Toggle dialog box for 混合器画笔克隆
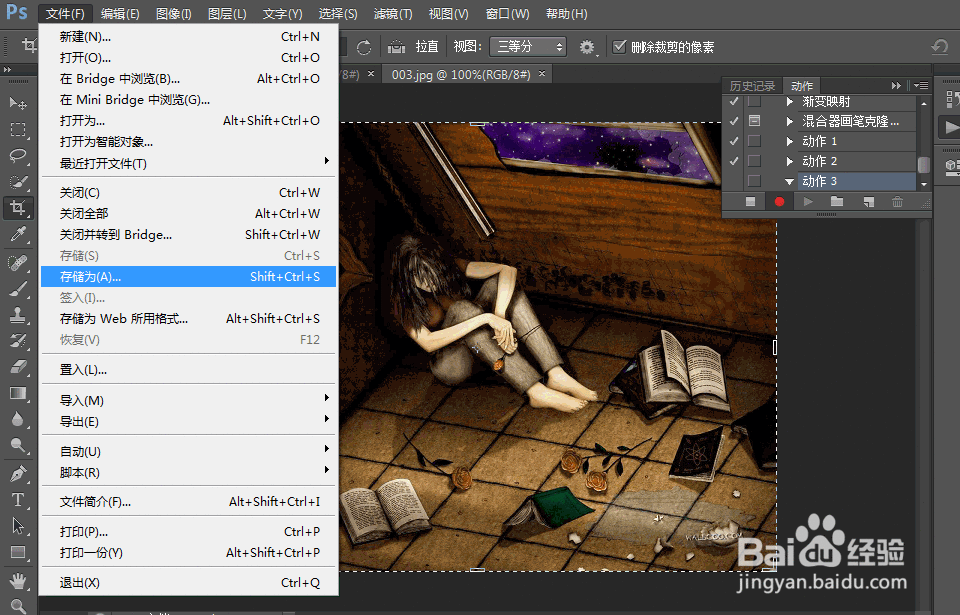The image size is (960, 615). coord(754,121)
